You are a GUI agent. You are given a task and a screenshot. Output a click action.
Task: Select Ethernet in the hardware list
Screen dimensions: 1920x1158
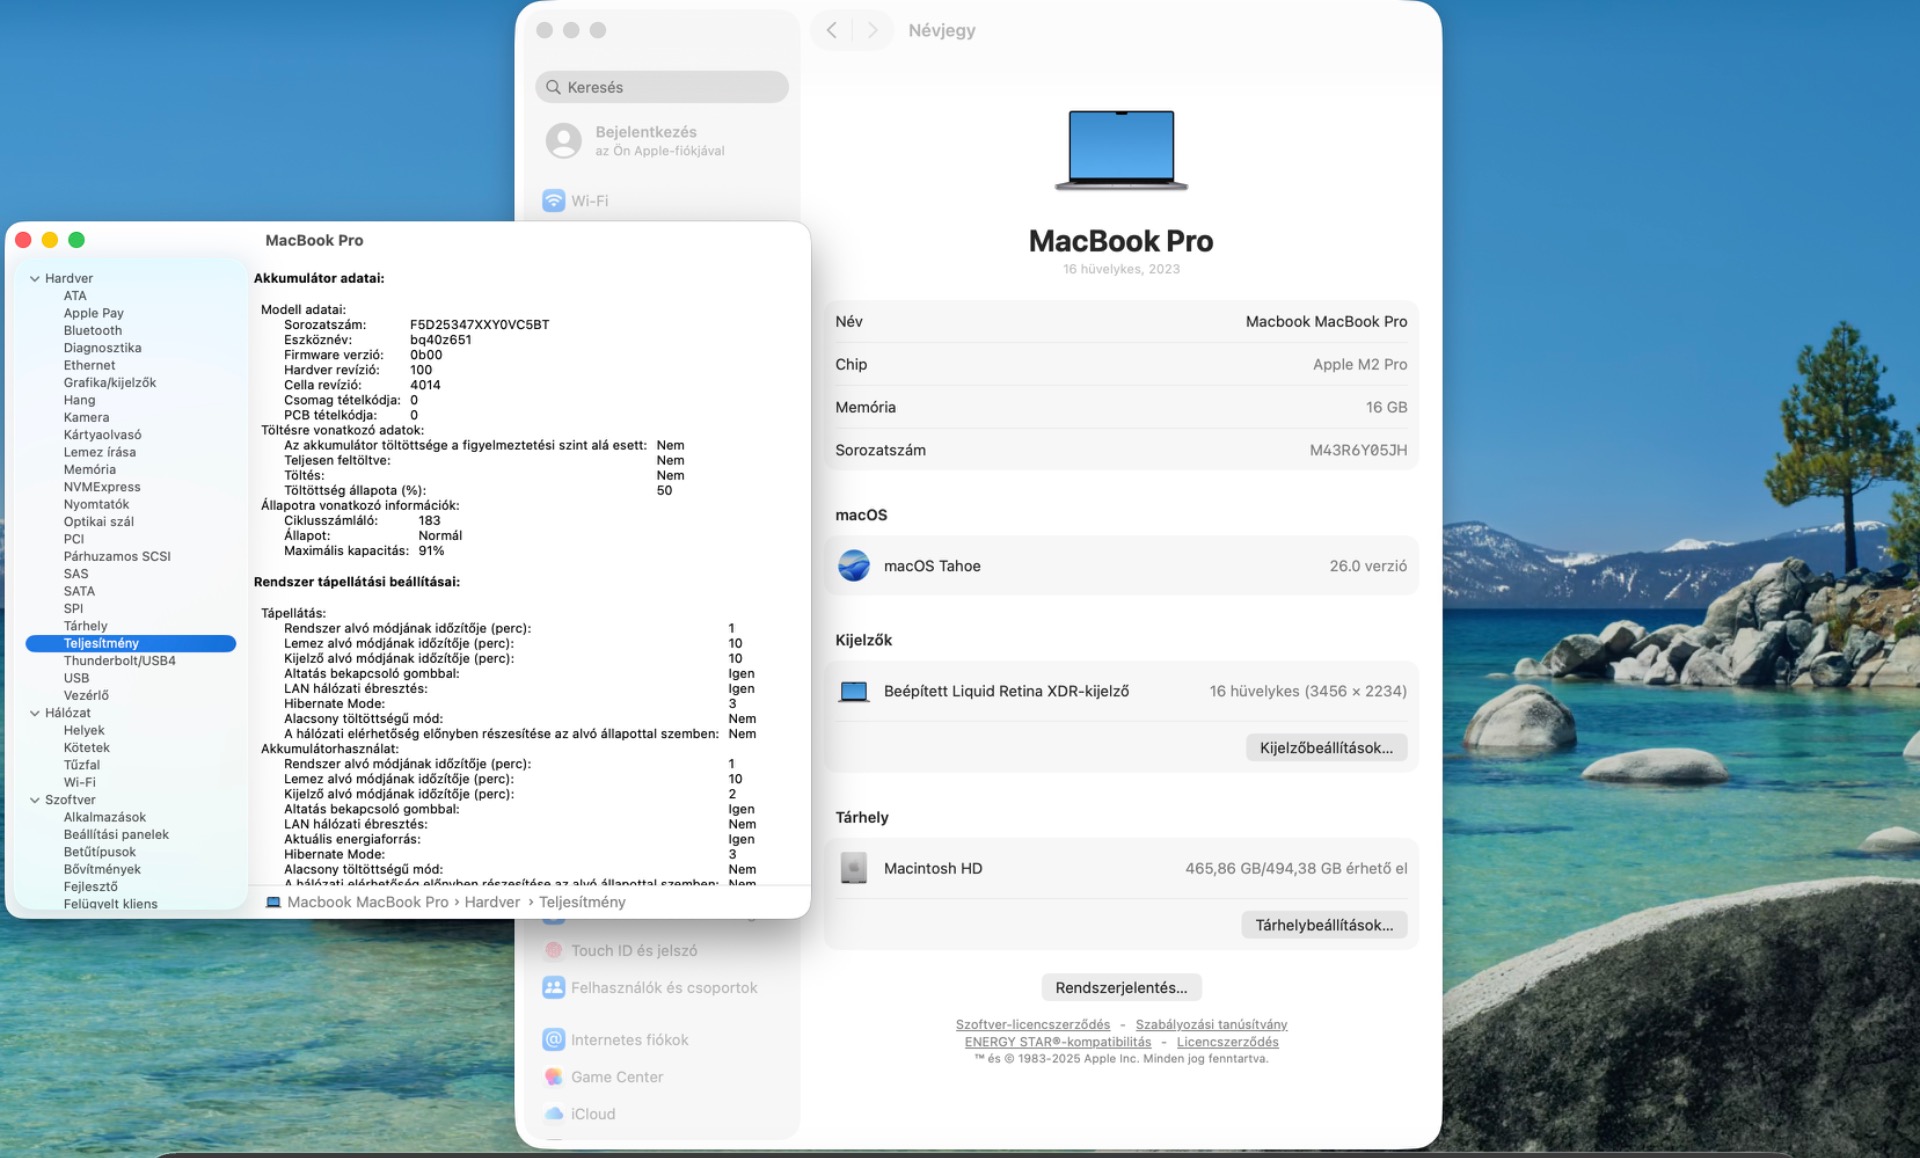89,366
